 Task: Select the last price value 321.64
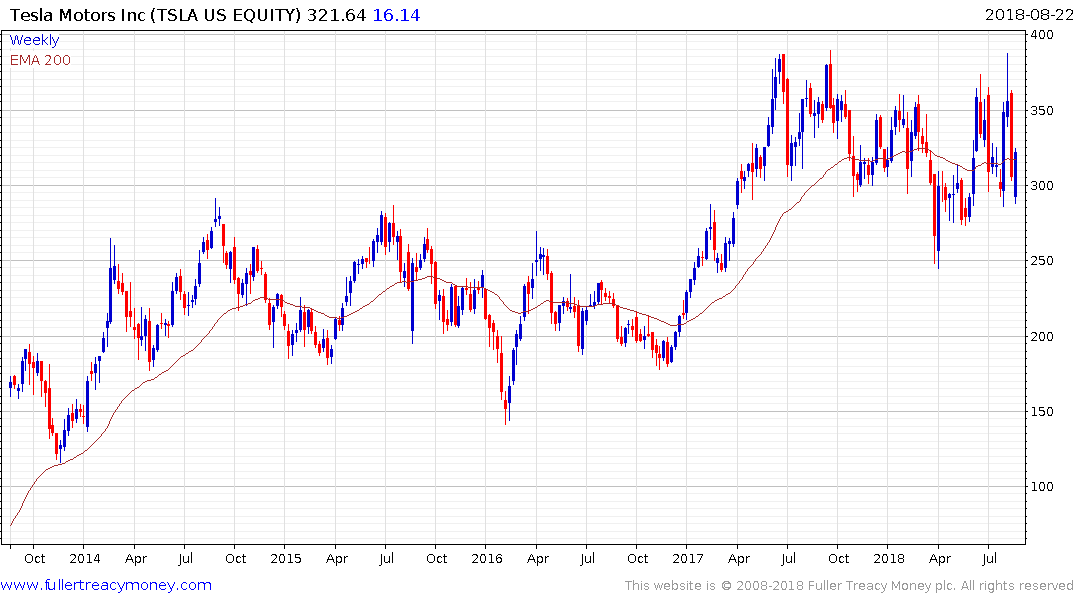click(336, 15)
